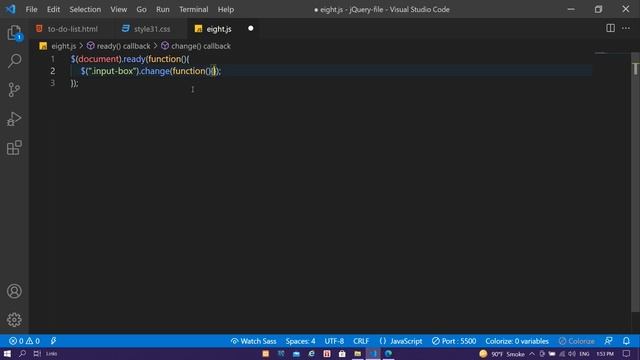The height and width of the screenshot is (360, 640).
Task: Change indentation via Spaces: 4
Action: tap(300, 341)
